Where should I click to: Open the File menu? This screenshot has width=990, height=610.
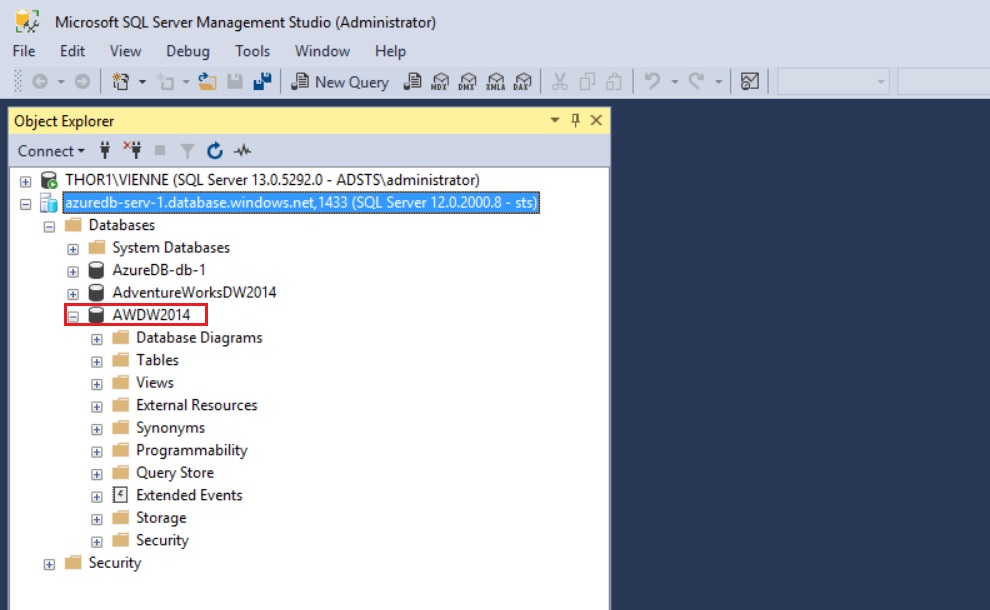[24, 51]
